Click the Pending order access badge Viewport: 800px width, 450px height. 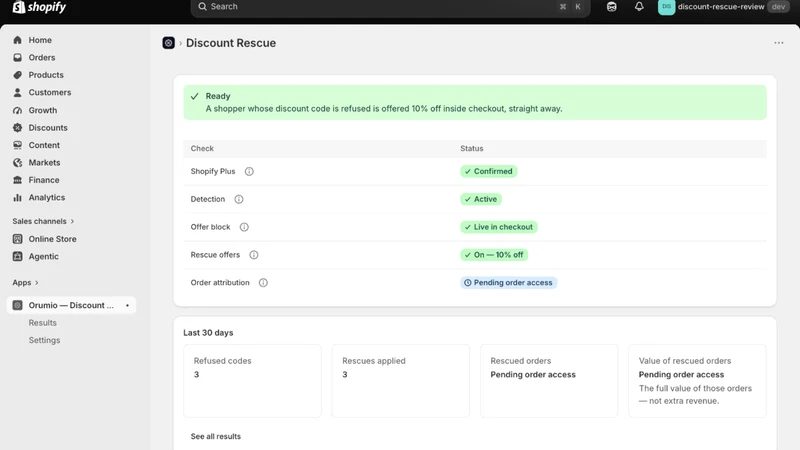tap(508, 283)
